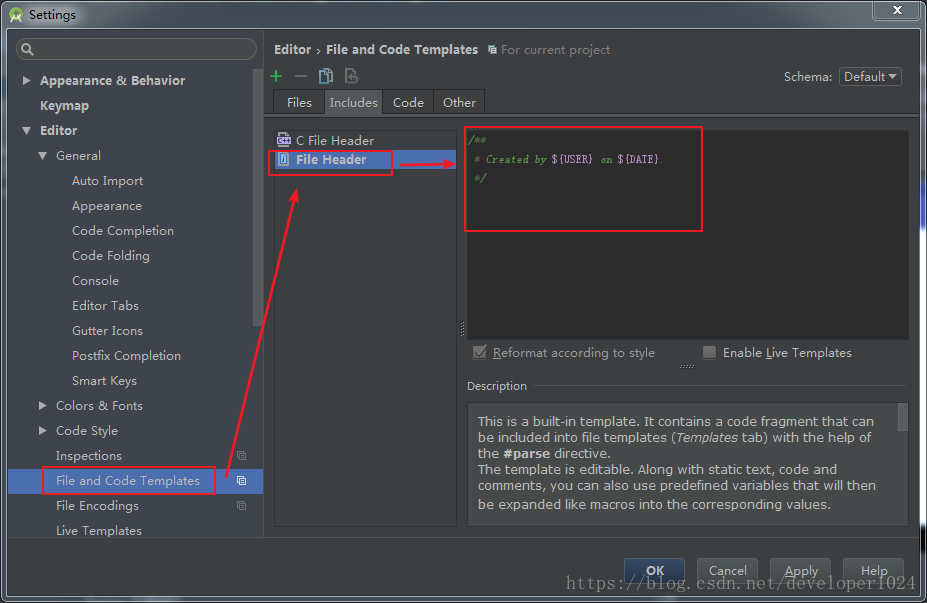Image resolution: width=927 pixels, height=603 pixels.
Task: Expand Appearance & Behavior section
Action: (x=26, y=80)
